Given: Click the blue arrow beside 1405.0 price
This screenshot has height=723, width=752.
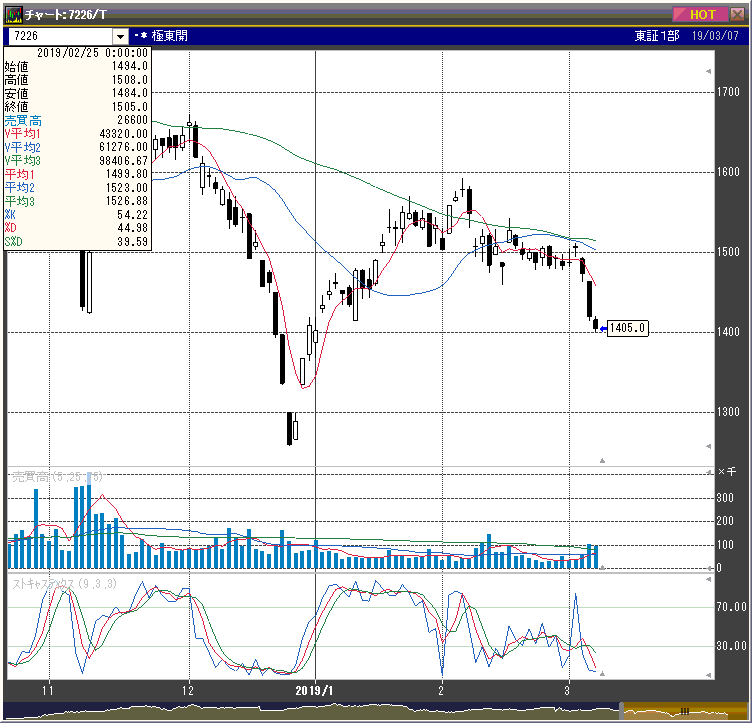Looking at the screenshot, I should (x=603, y=329).
